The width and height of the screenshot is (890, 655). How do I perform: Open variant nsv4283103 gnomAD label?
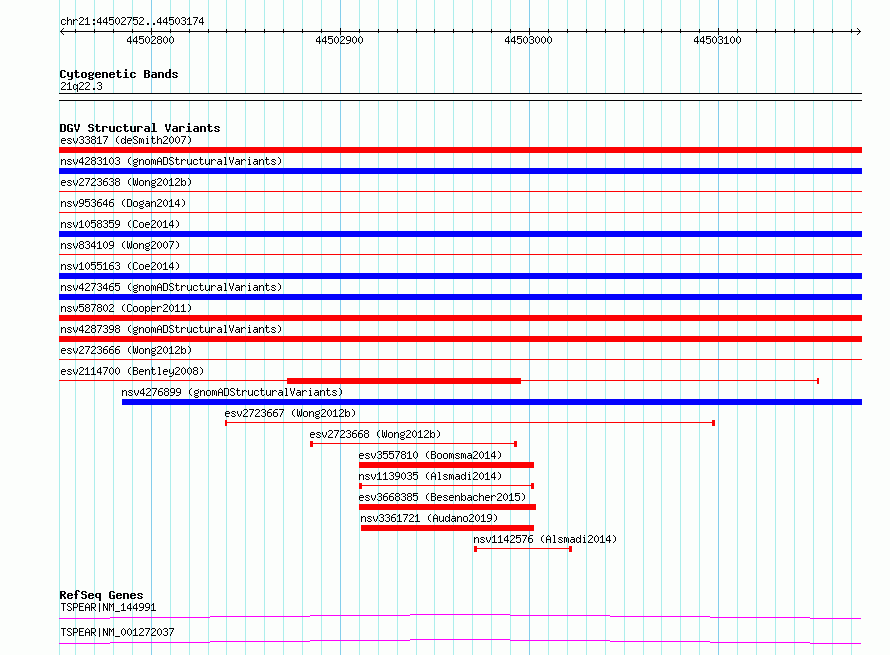[x=171, y=161]
